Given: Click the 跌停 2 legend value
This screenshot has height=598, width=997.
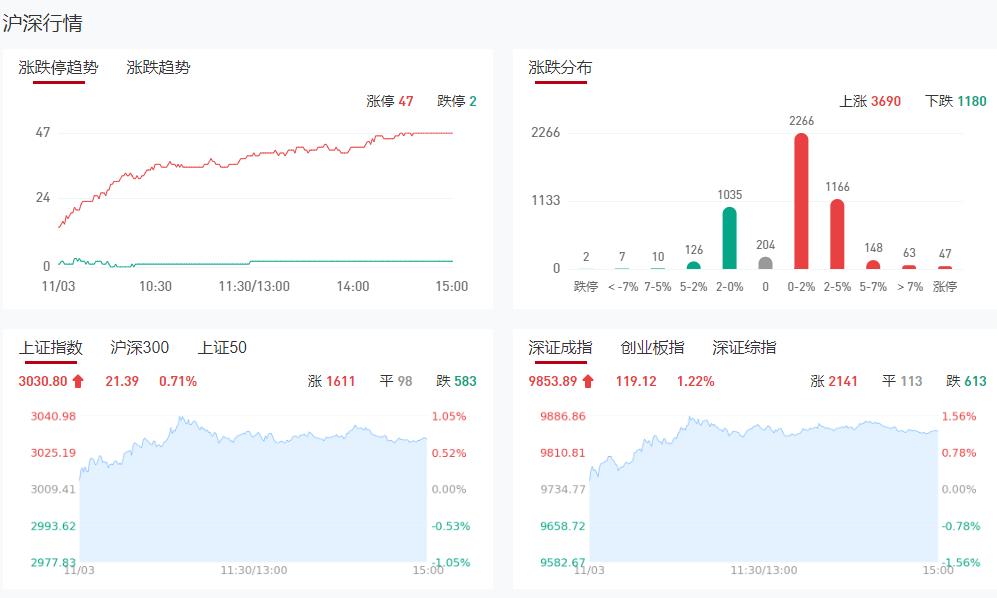Looking at the screenshot, I should (x=457, y=101).
